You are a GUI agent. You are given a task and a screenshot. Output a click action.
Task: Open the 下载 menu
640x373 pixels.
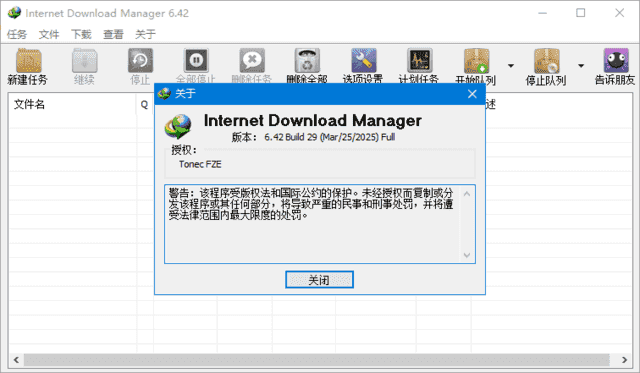tap(81, 34)
